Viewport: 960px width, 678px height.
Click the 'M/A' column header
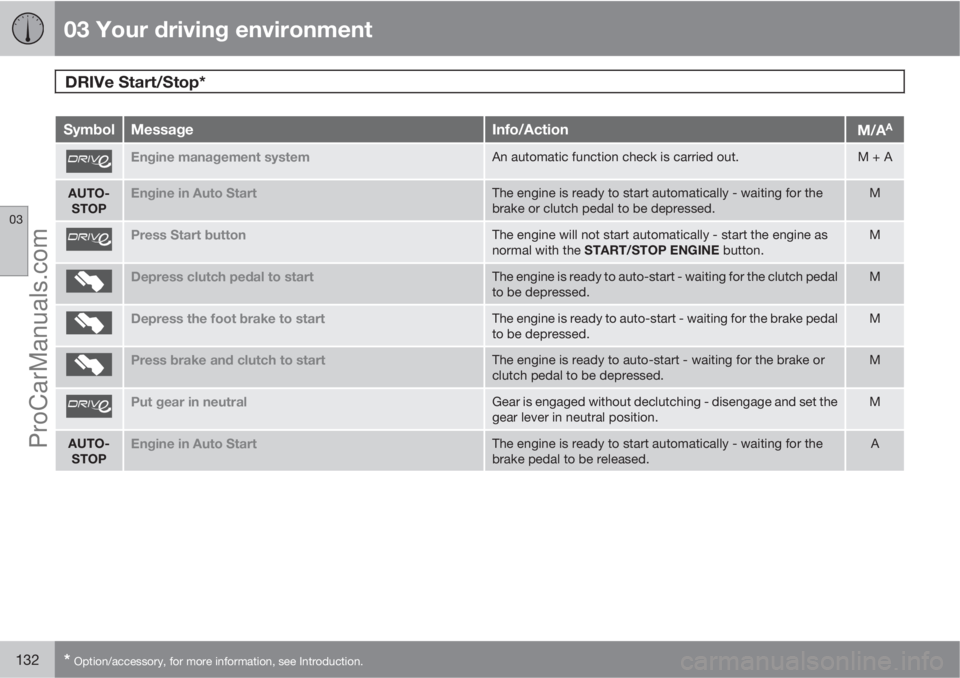pos(874,130)
